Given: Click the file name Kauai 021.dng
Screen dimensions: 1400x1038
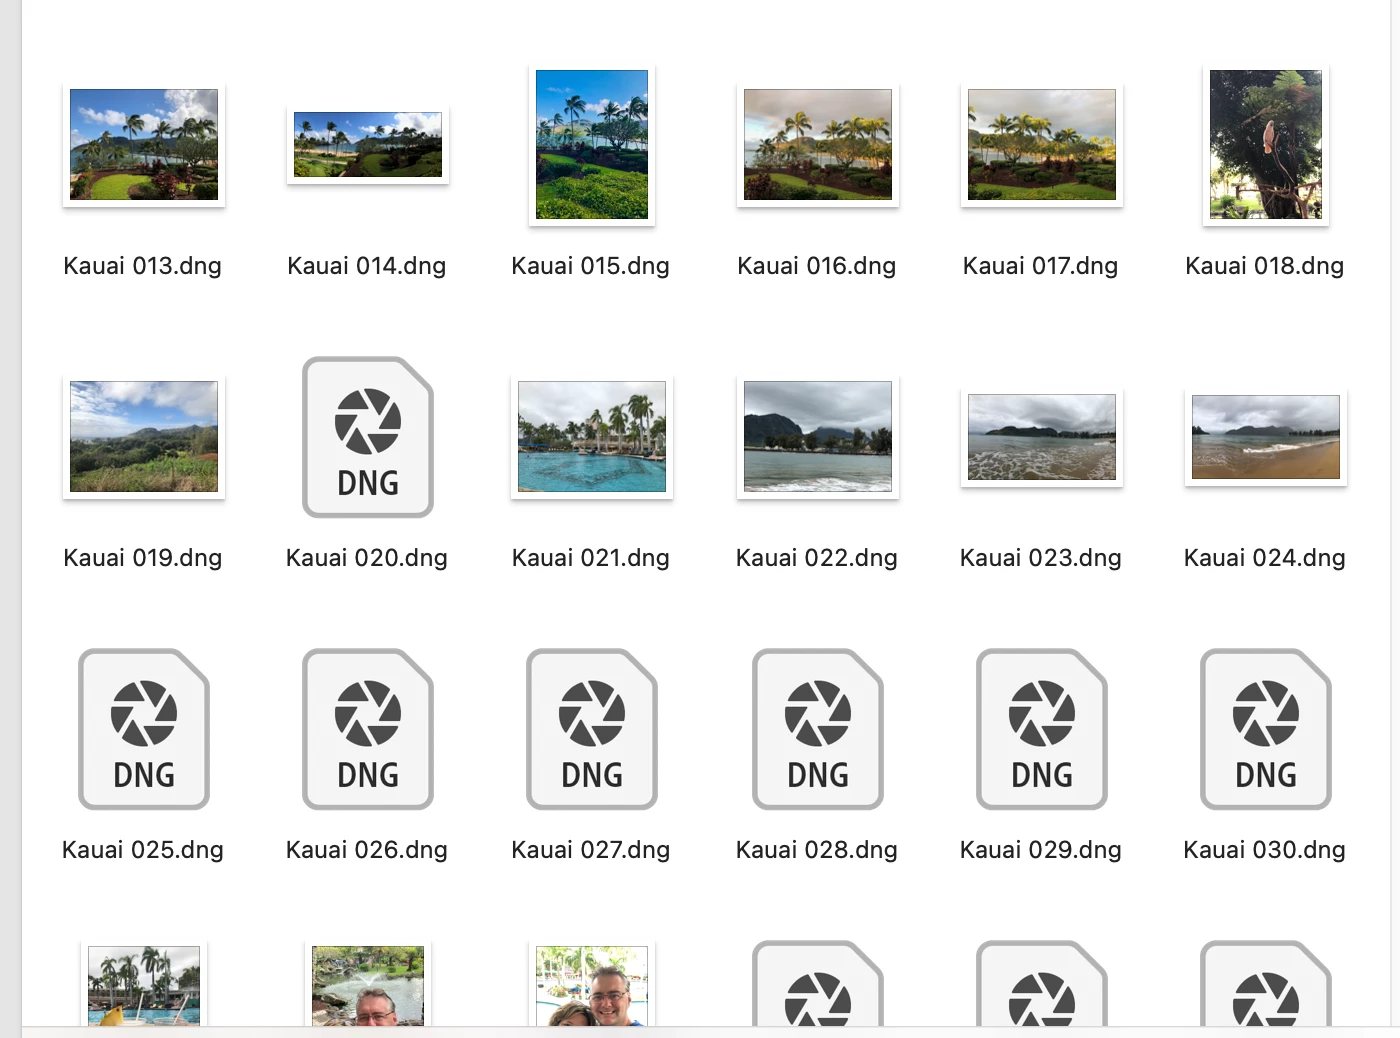Looking at the screenshot, I should pos(591,558).
